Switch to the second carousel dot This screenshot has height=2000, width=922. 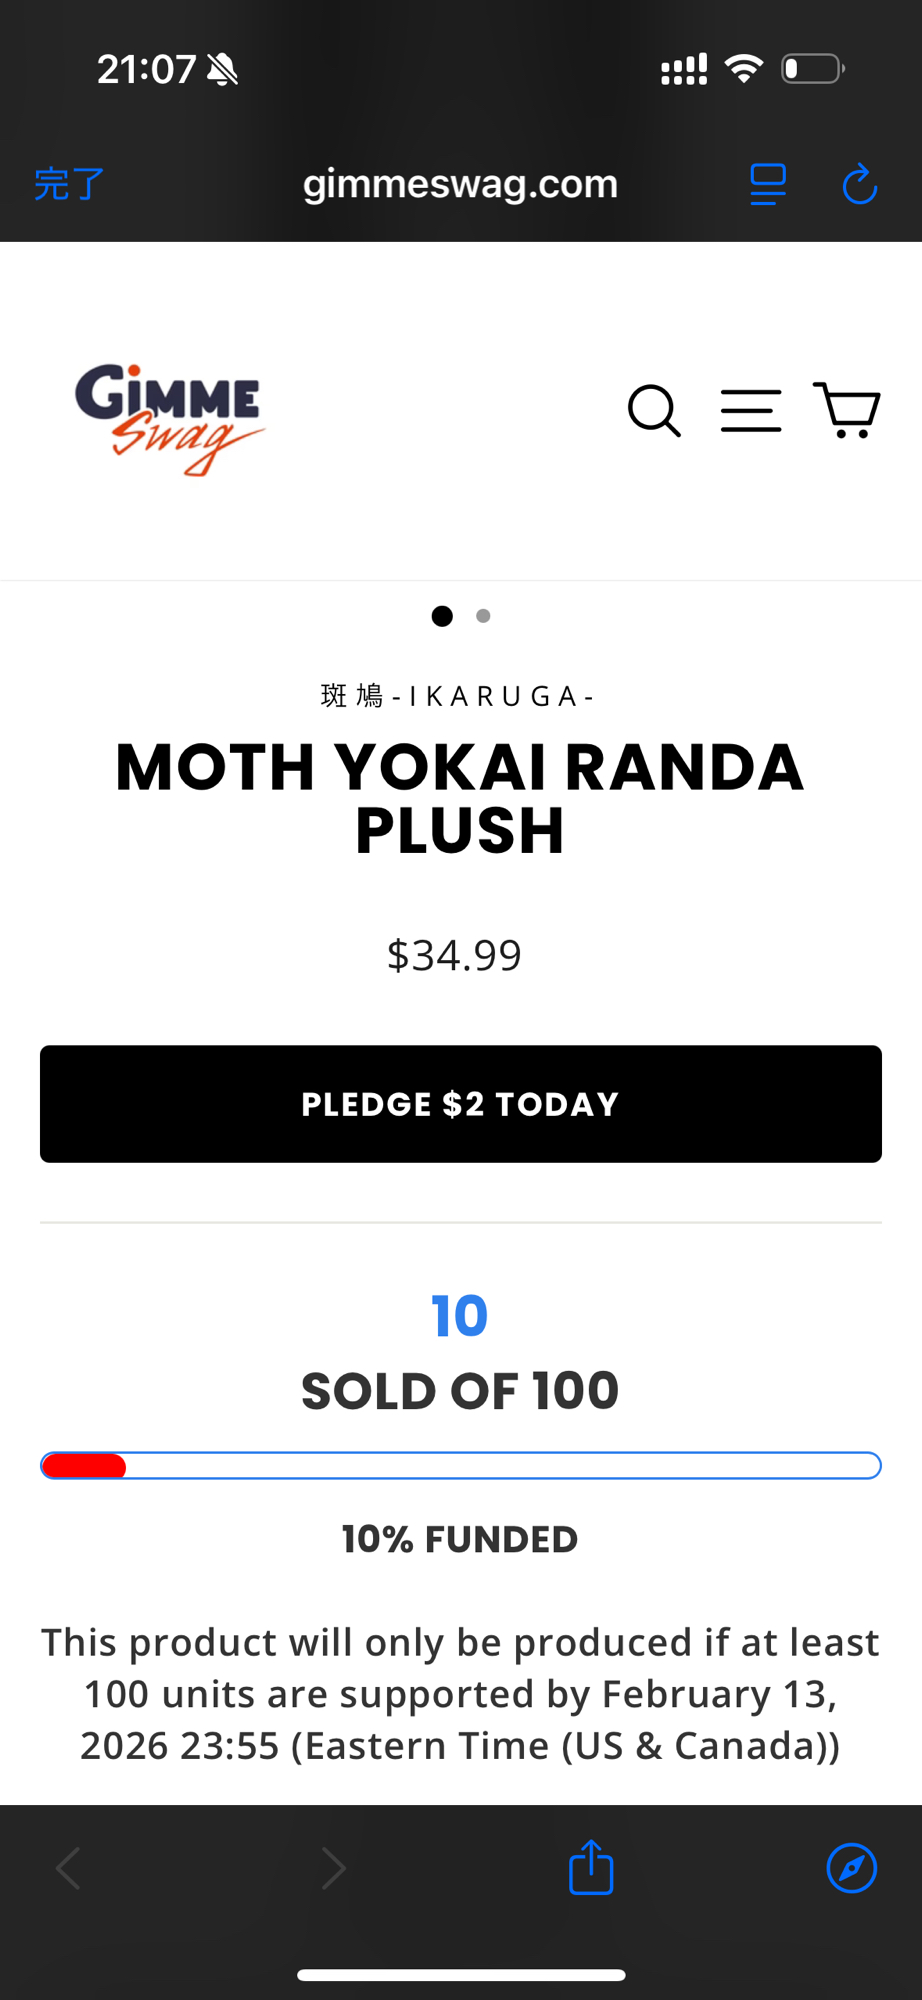pyautogui.click(x=483, y=616)
